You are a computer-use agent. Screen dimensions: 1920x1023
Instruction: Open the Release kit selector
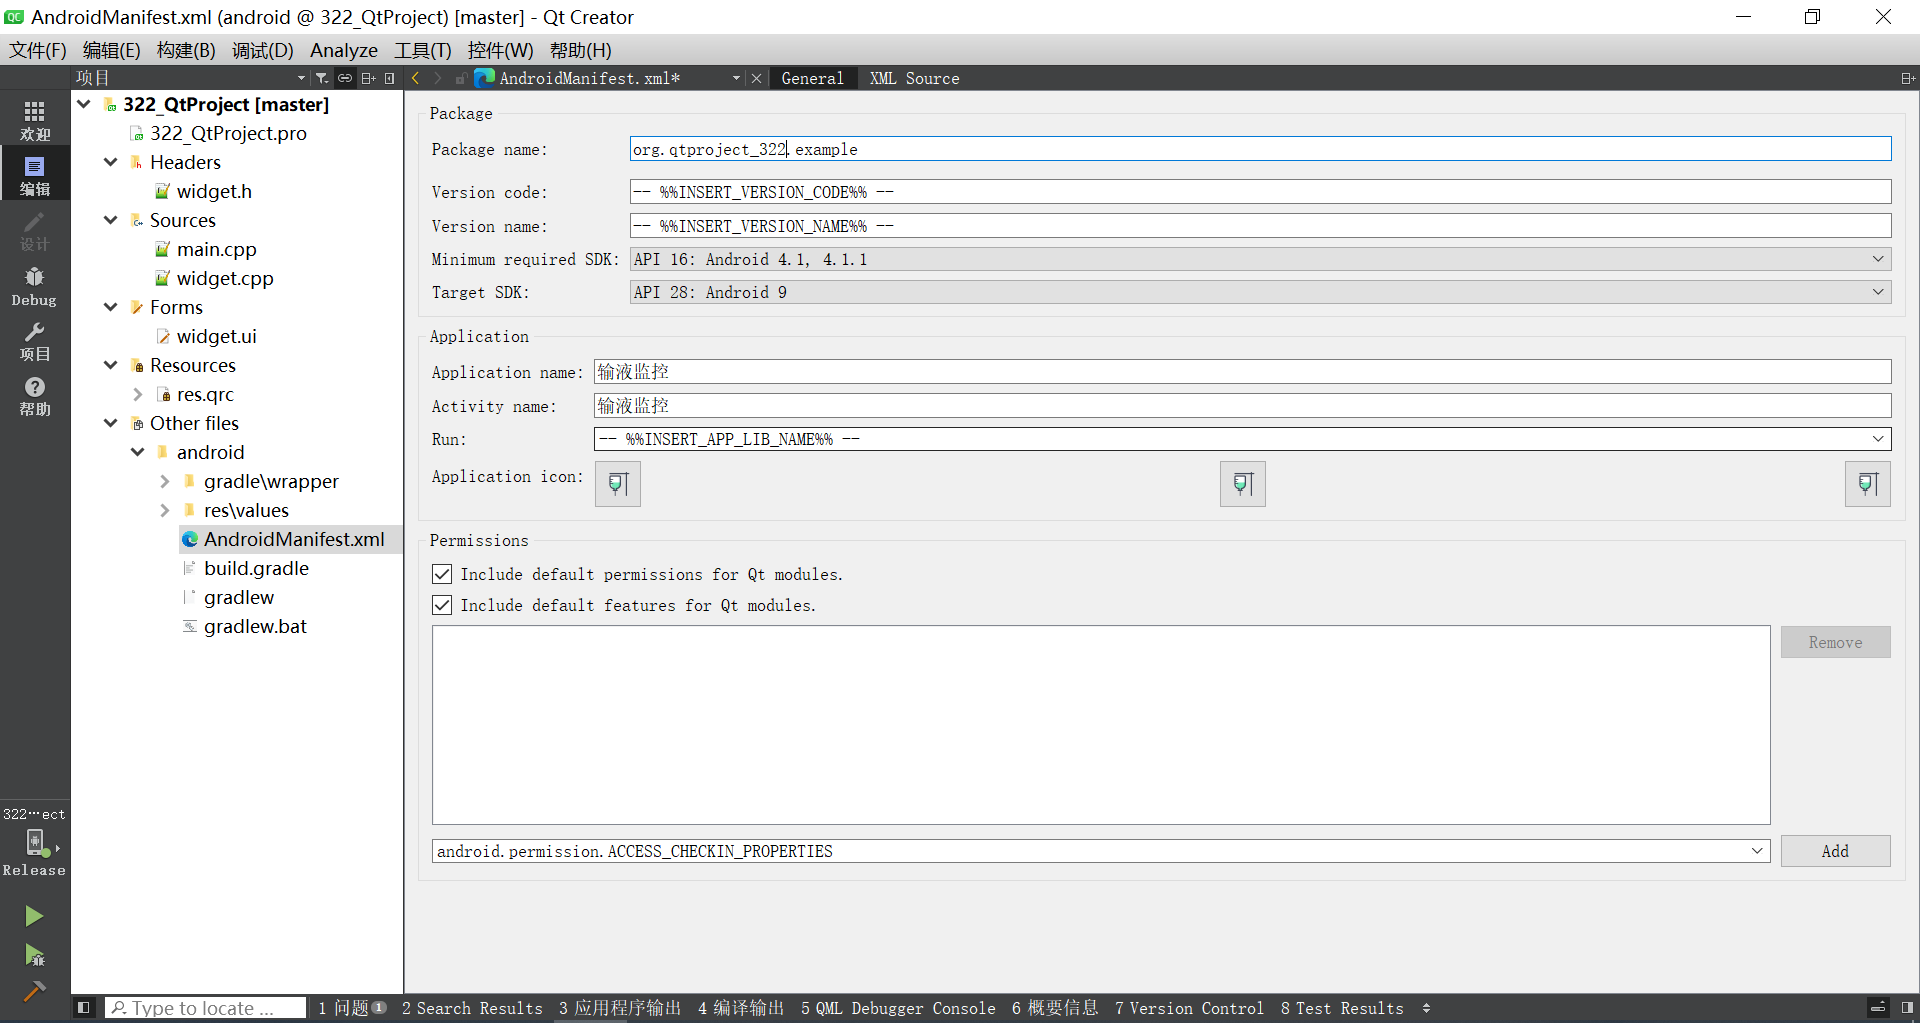pos(35,843)
